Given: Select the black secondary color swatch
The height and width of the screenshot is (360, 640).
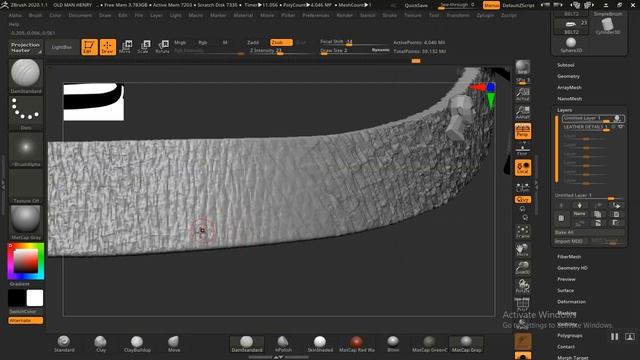Looking at the screenshot, I should [x=17, y=298].
